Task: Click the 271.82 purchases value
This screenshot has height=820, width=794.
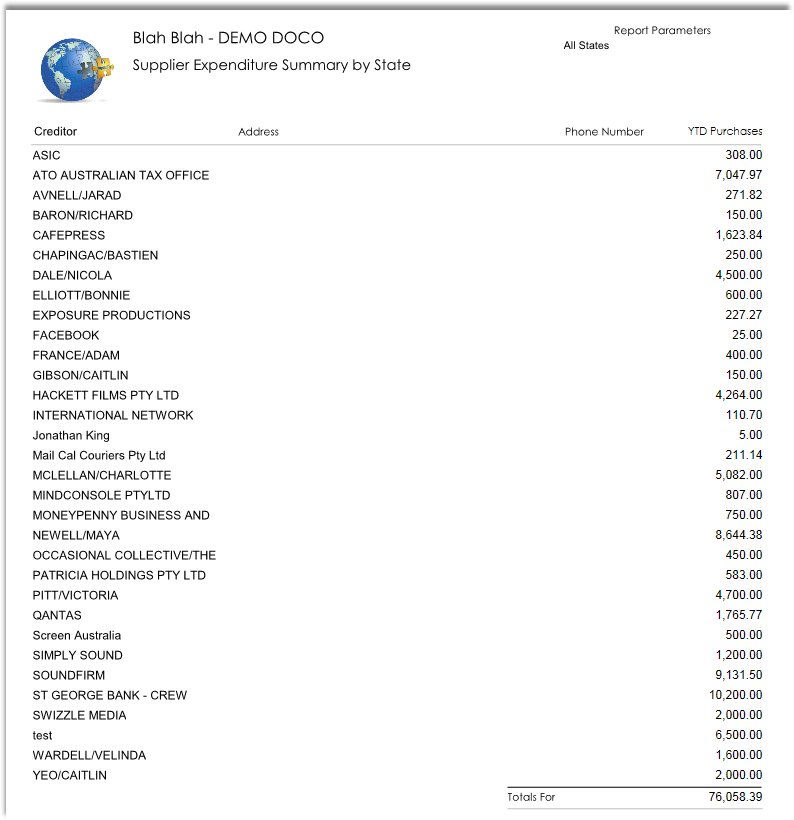Action: tap(744, 195)
